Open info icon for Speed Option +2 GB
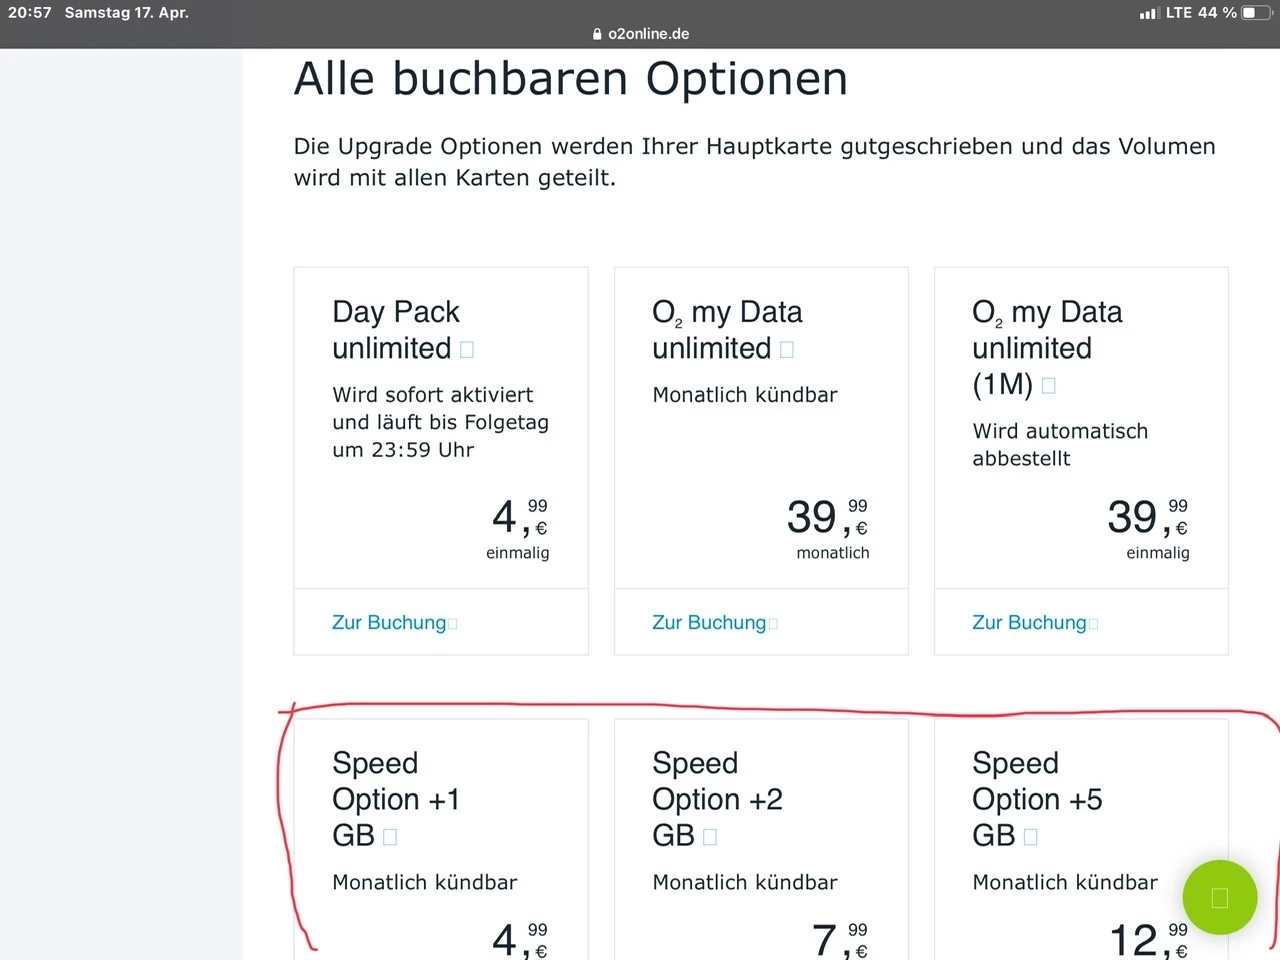 click(710, 836)
